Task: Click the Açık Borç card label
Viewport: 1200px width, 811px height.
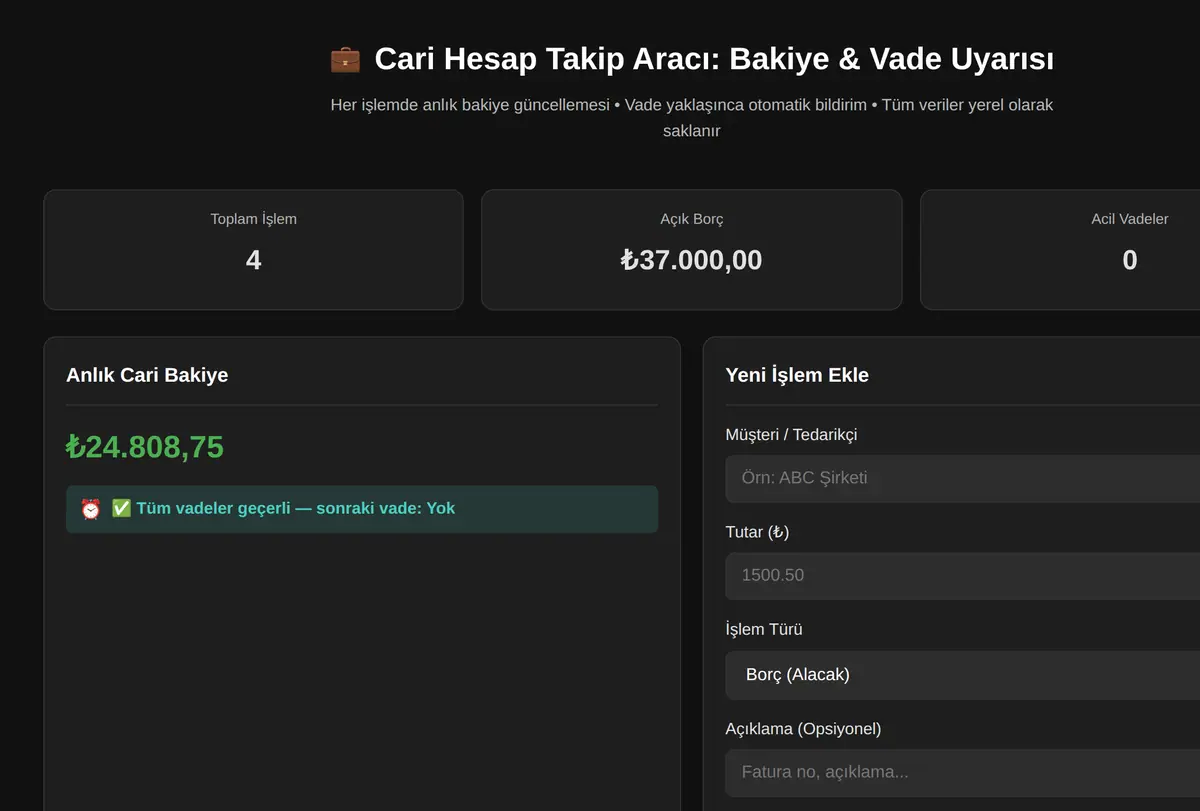Action: coord(691,219)
